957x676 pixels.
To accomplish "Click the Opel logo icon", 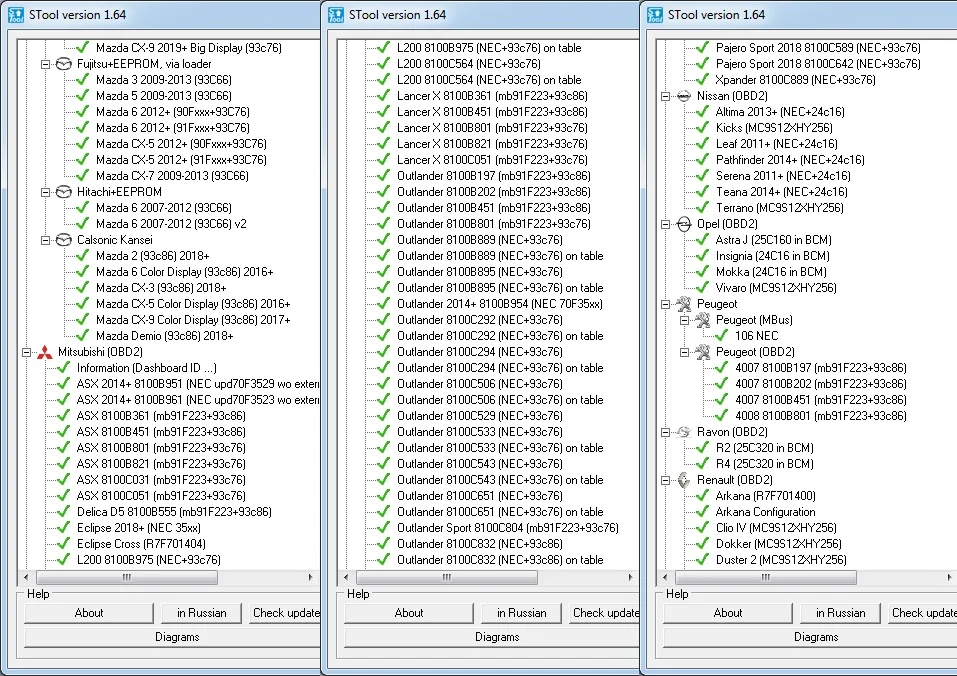I will (684, 224).
